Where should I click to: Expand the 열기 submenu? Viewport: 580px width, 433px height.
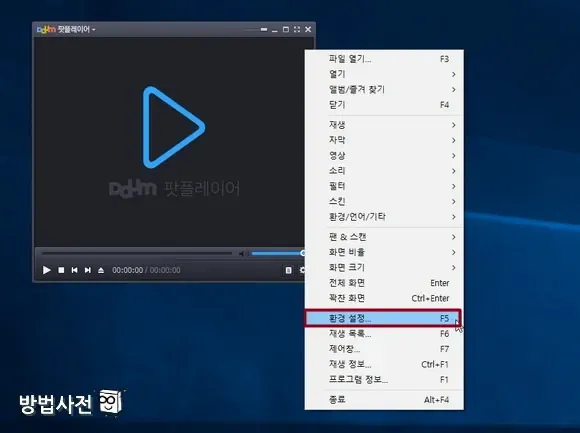pos(384,74)
